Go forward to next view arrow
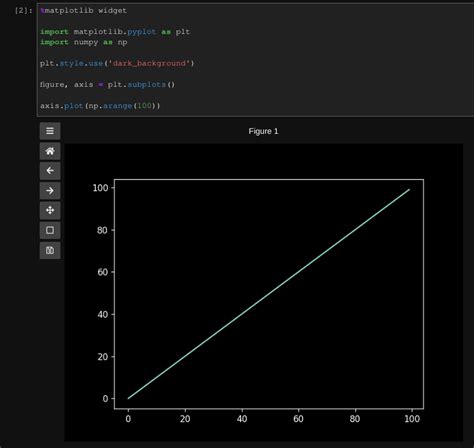Image resolution: width=474 pixels, height=448 pixels. (50, 191)
